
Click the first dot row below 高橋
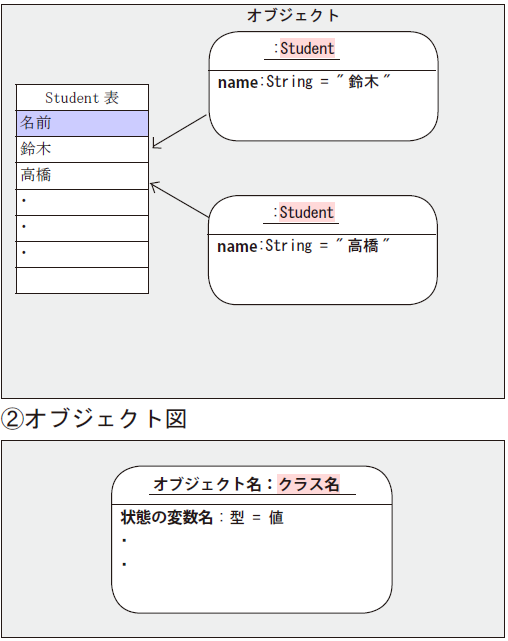[x=82, y=202]
